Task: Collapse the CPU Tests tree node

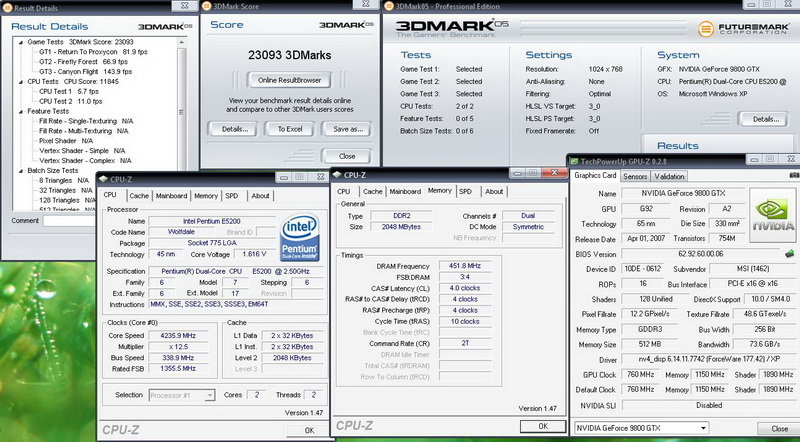Action: coord(21,82)
